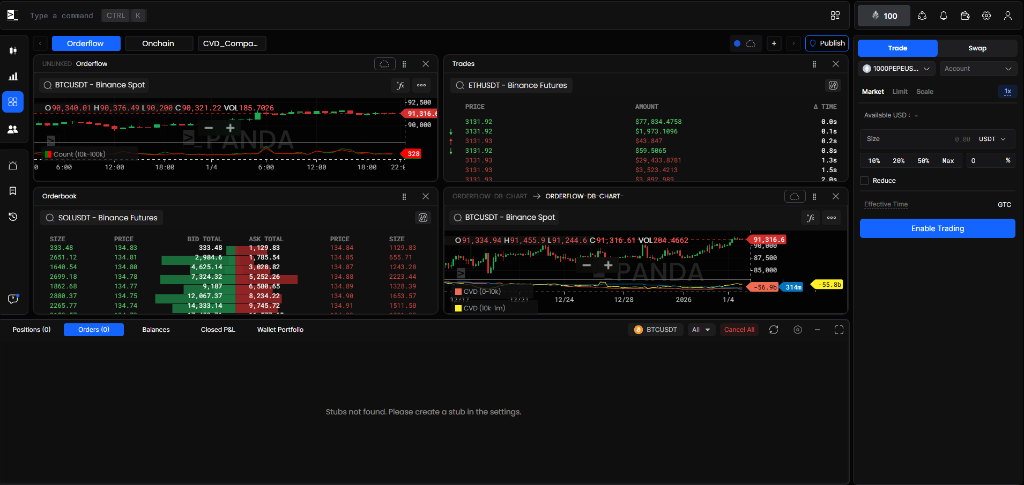Switch to Swap tab
This screenshot has width=1024, height=485.
pyautogui.click(x=978, y=48)
